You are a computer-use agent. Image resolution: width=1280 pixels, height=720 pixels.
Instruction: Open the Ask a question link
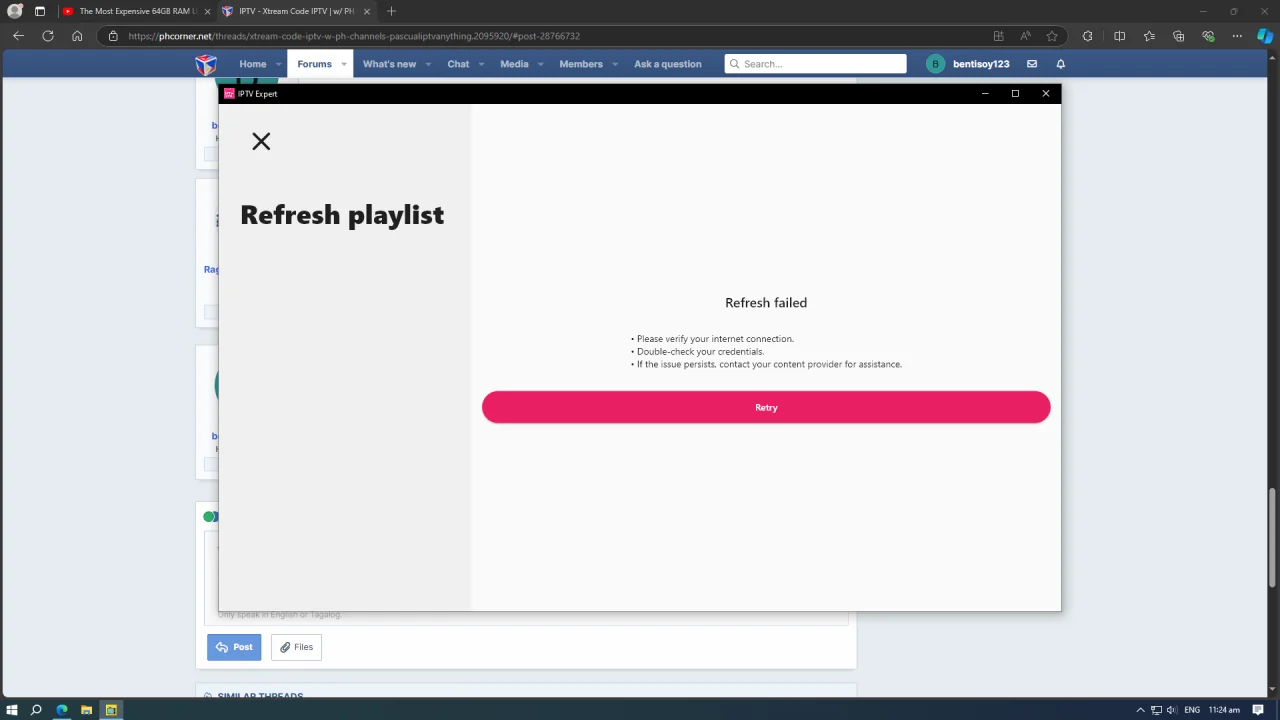tap(668, 64)
